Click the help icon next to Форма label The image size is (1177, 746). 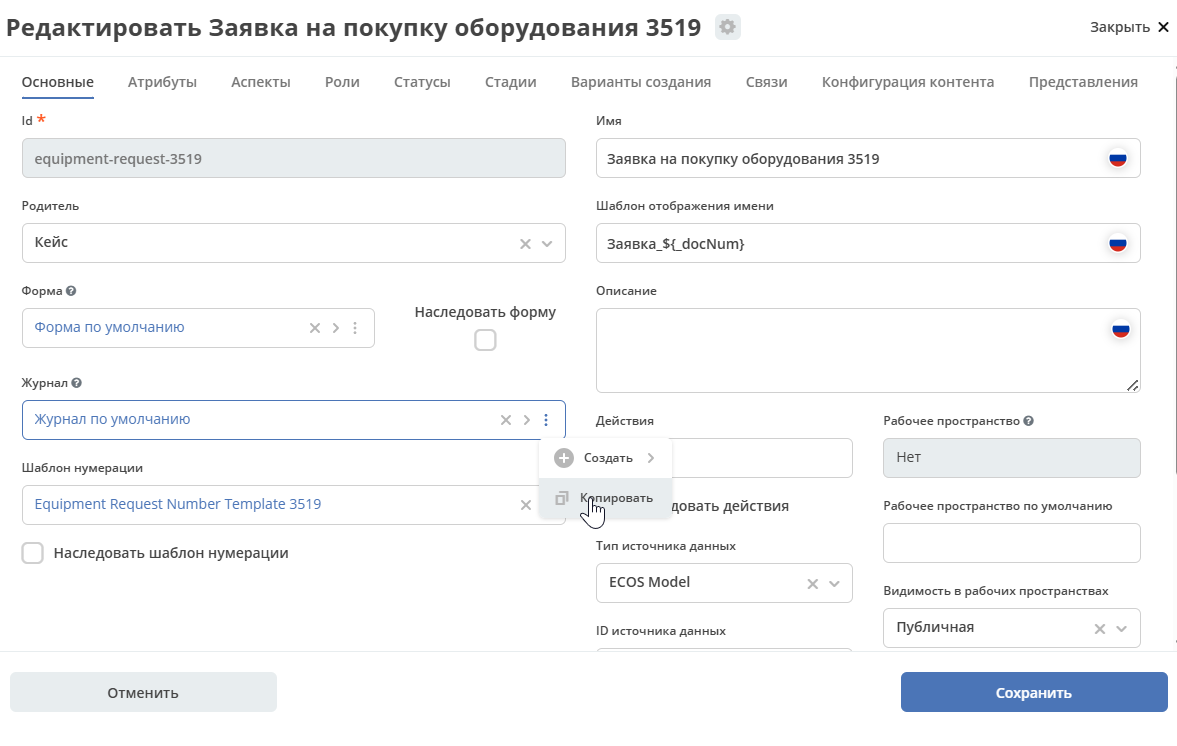click(x=71, y=291)
